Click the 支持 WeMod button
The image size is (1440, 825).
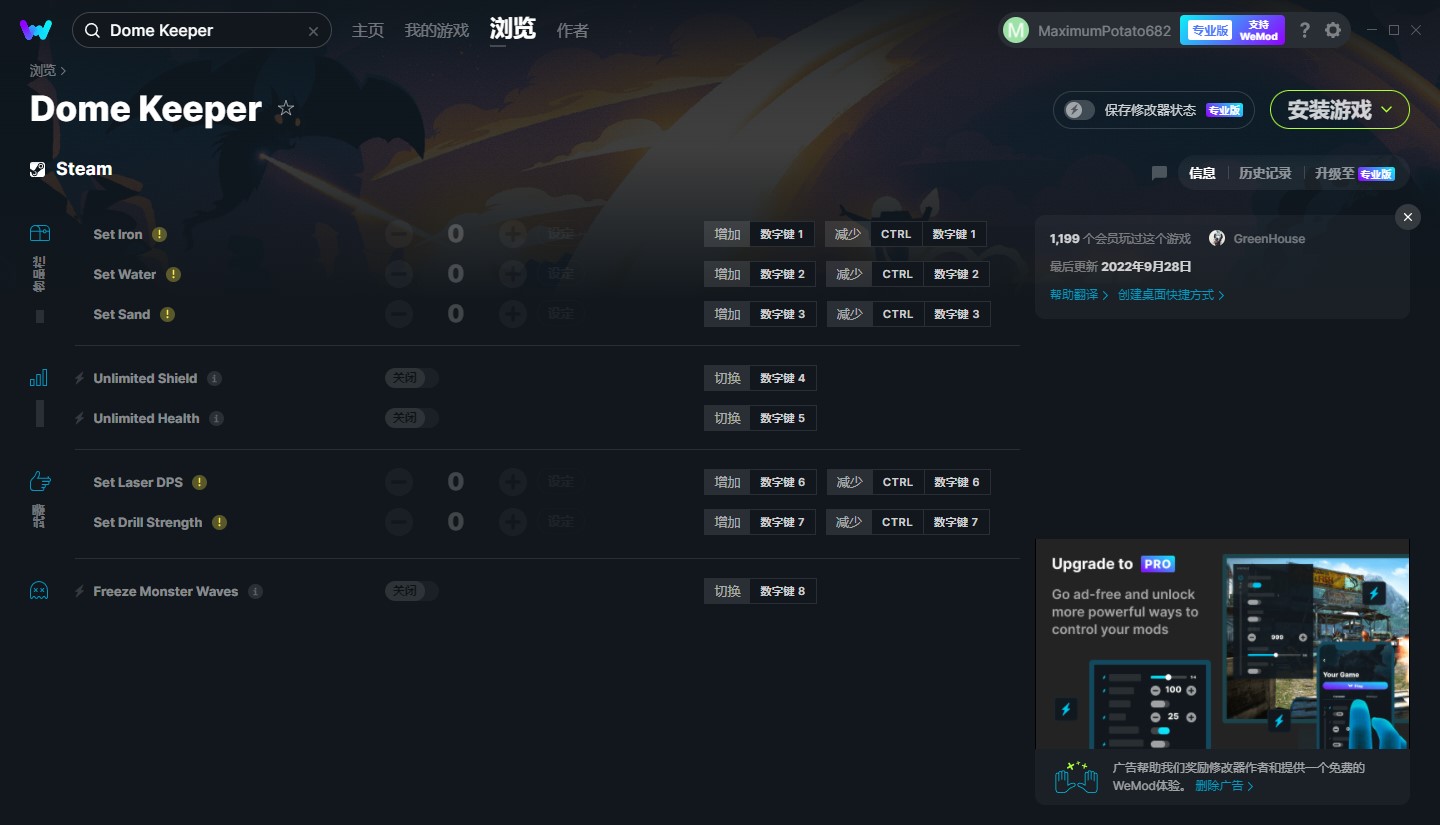pos(1259,30)
